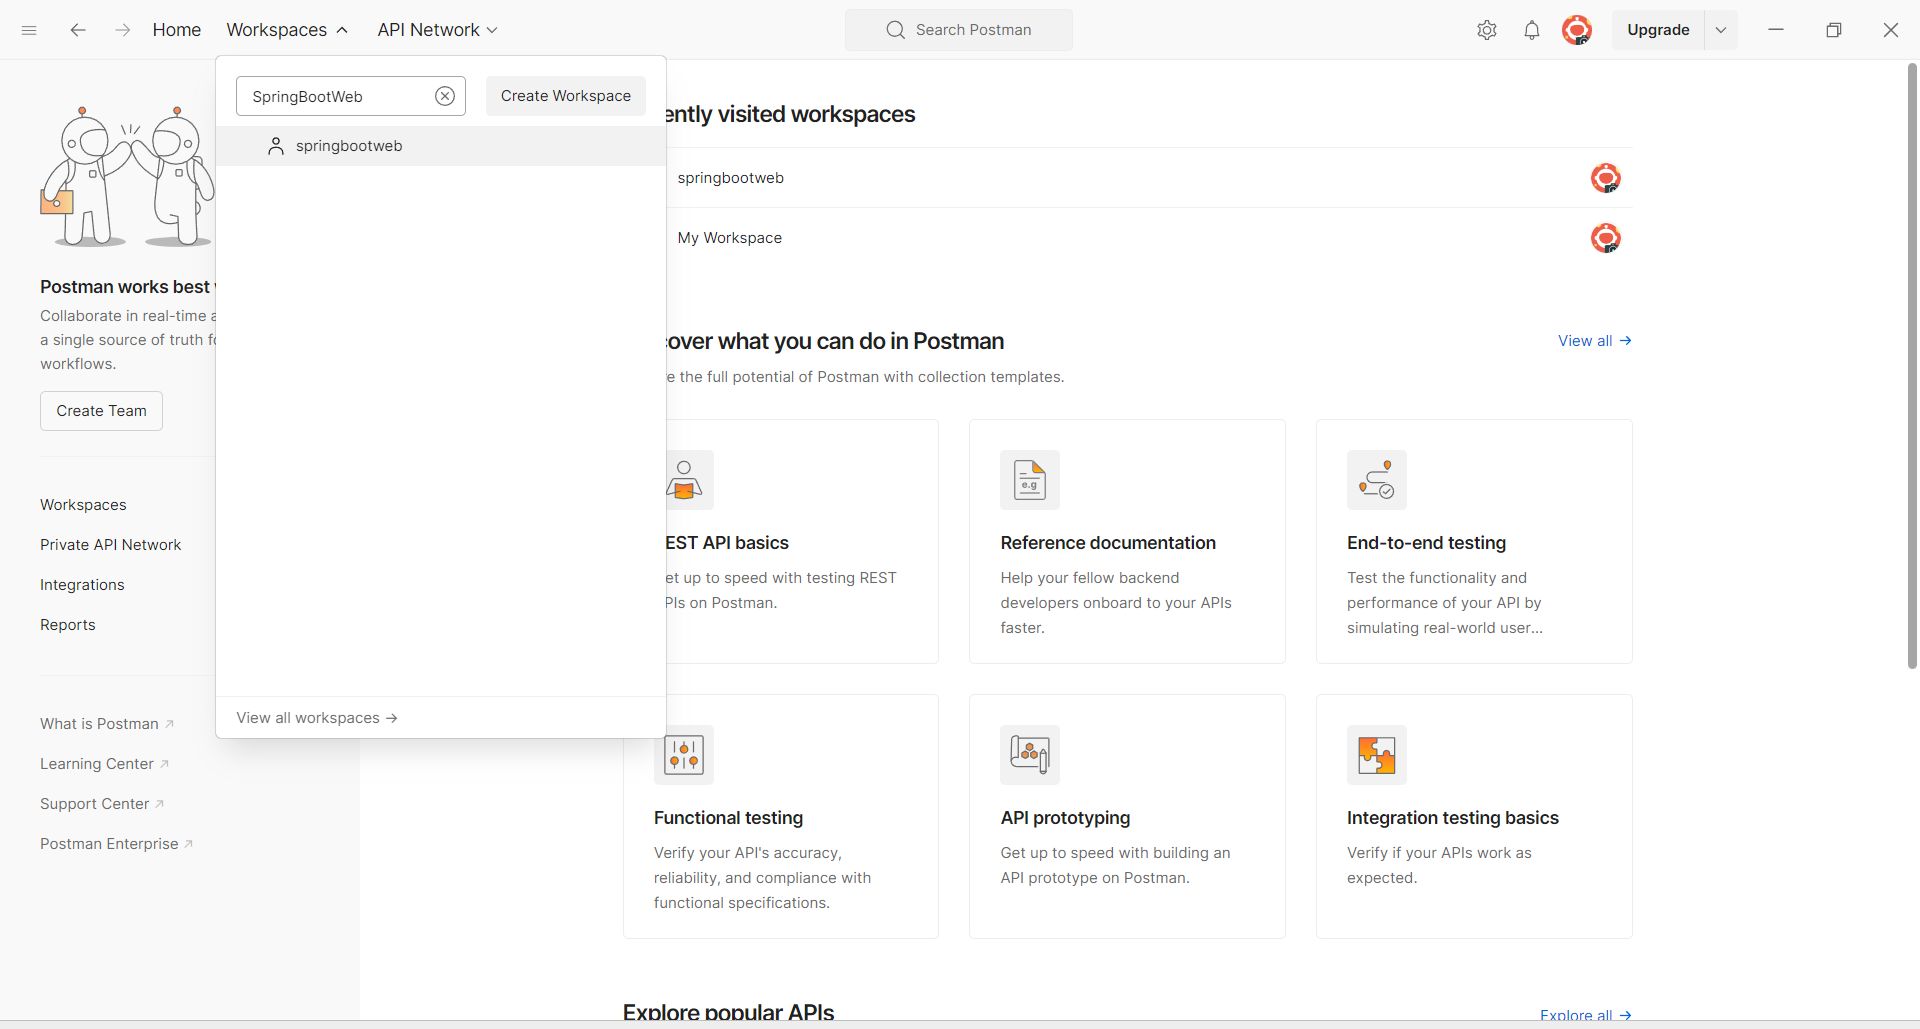The width and height of the screenshot is (1920, 1029).
Task: Open Functional testing card title
Action: click(728, 818)
